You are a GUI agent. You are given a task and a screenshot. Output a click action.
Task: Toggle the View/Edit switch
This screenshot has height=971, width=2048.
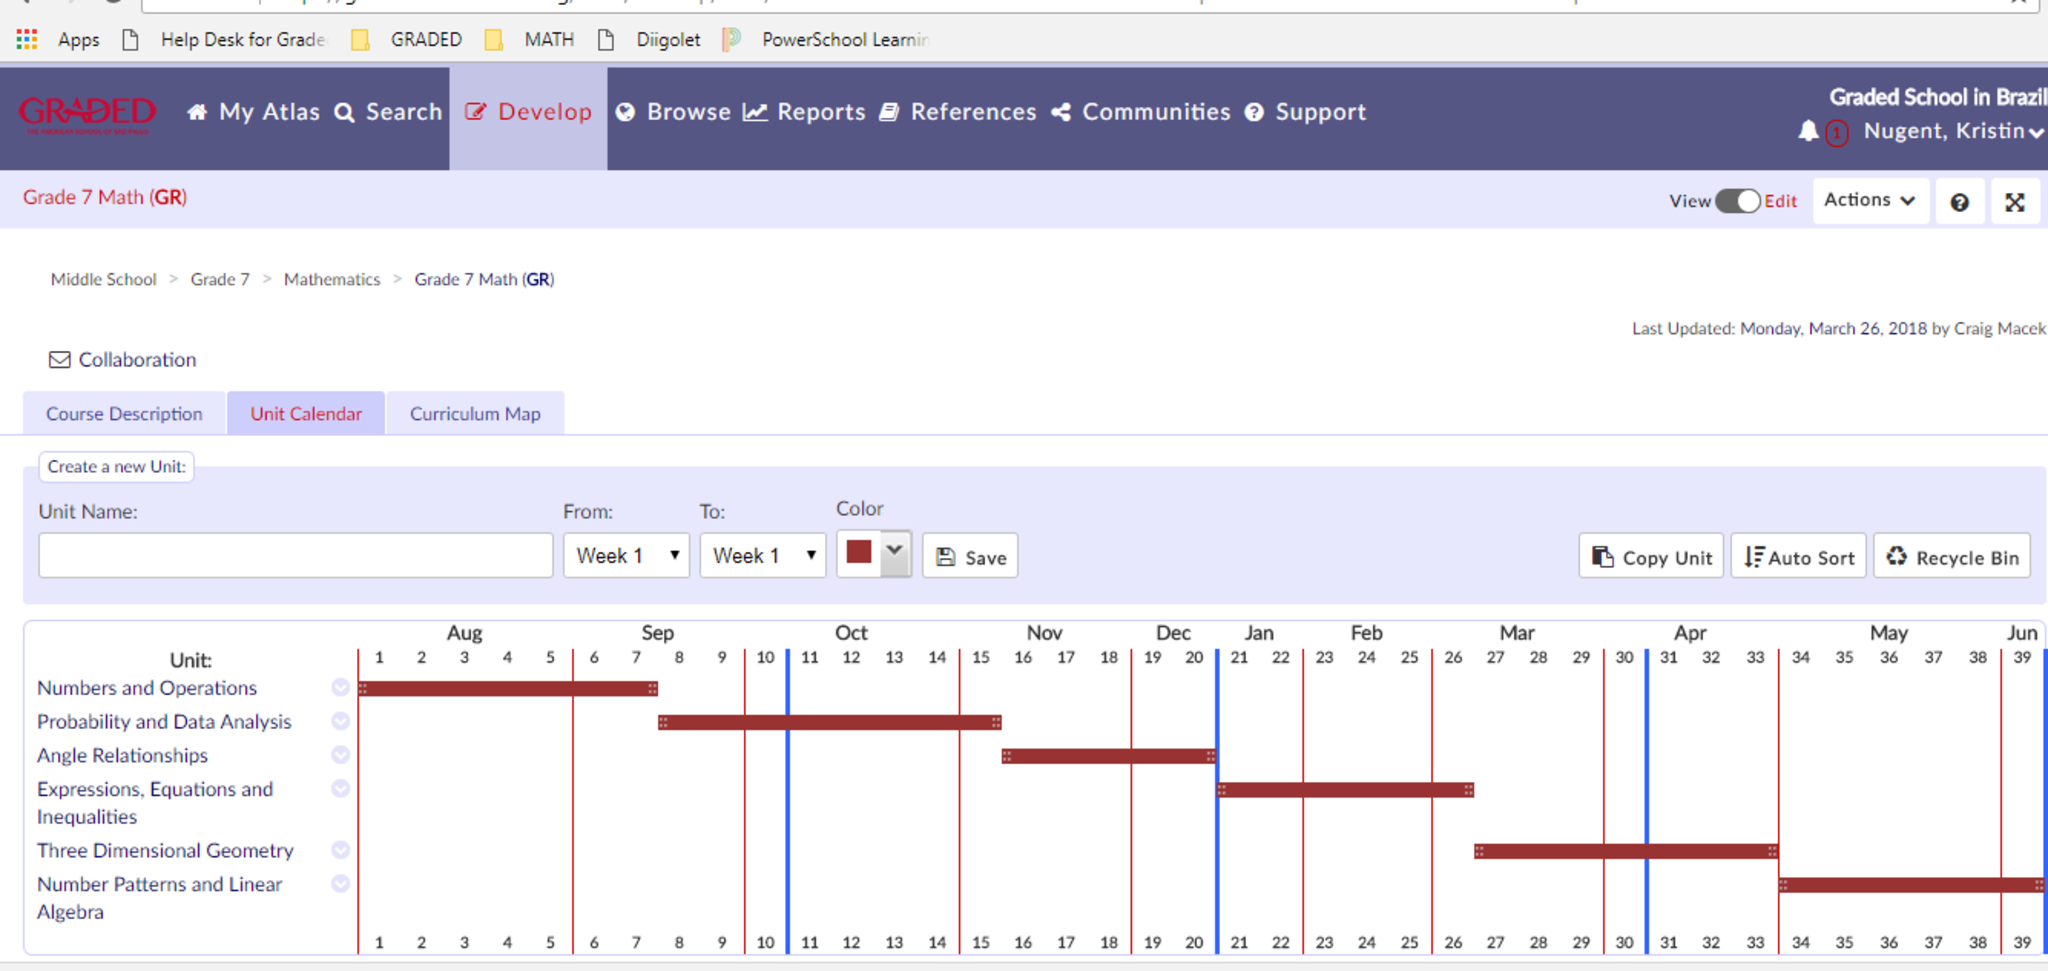1737,201
